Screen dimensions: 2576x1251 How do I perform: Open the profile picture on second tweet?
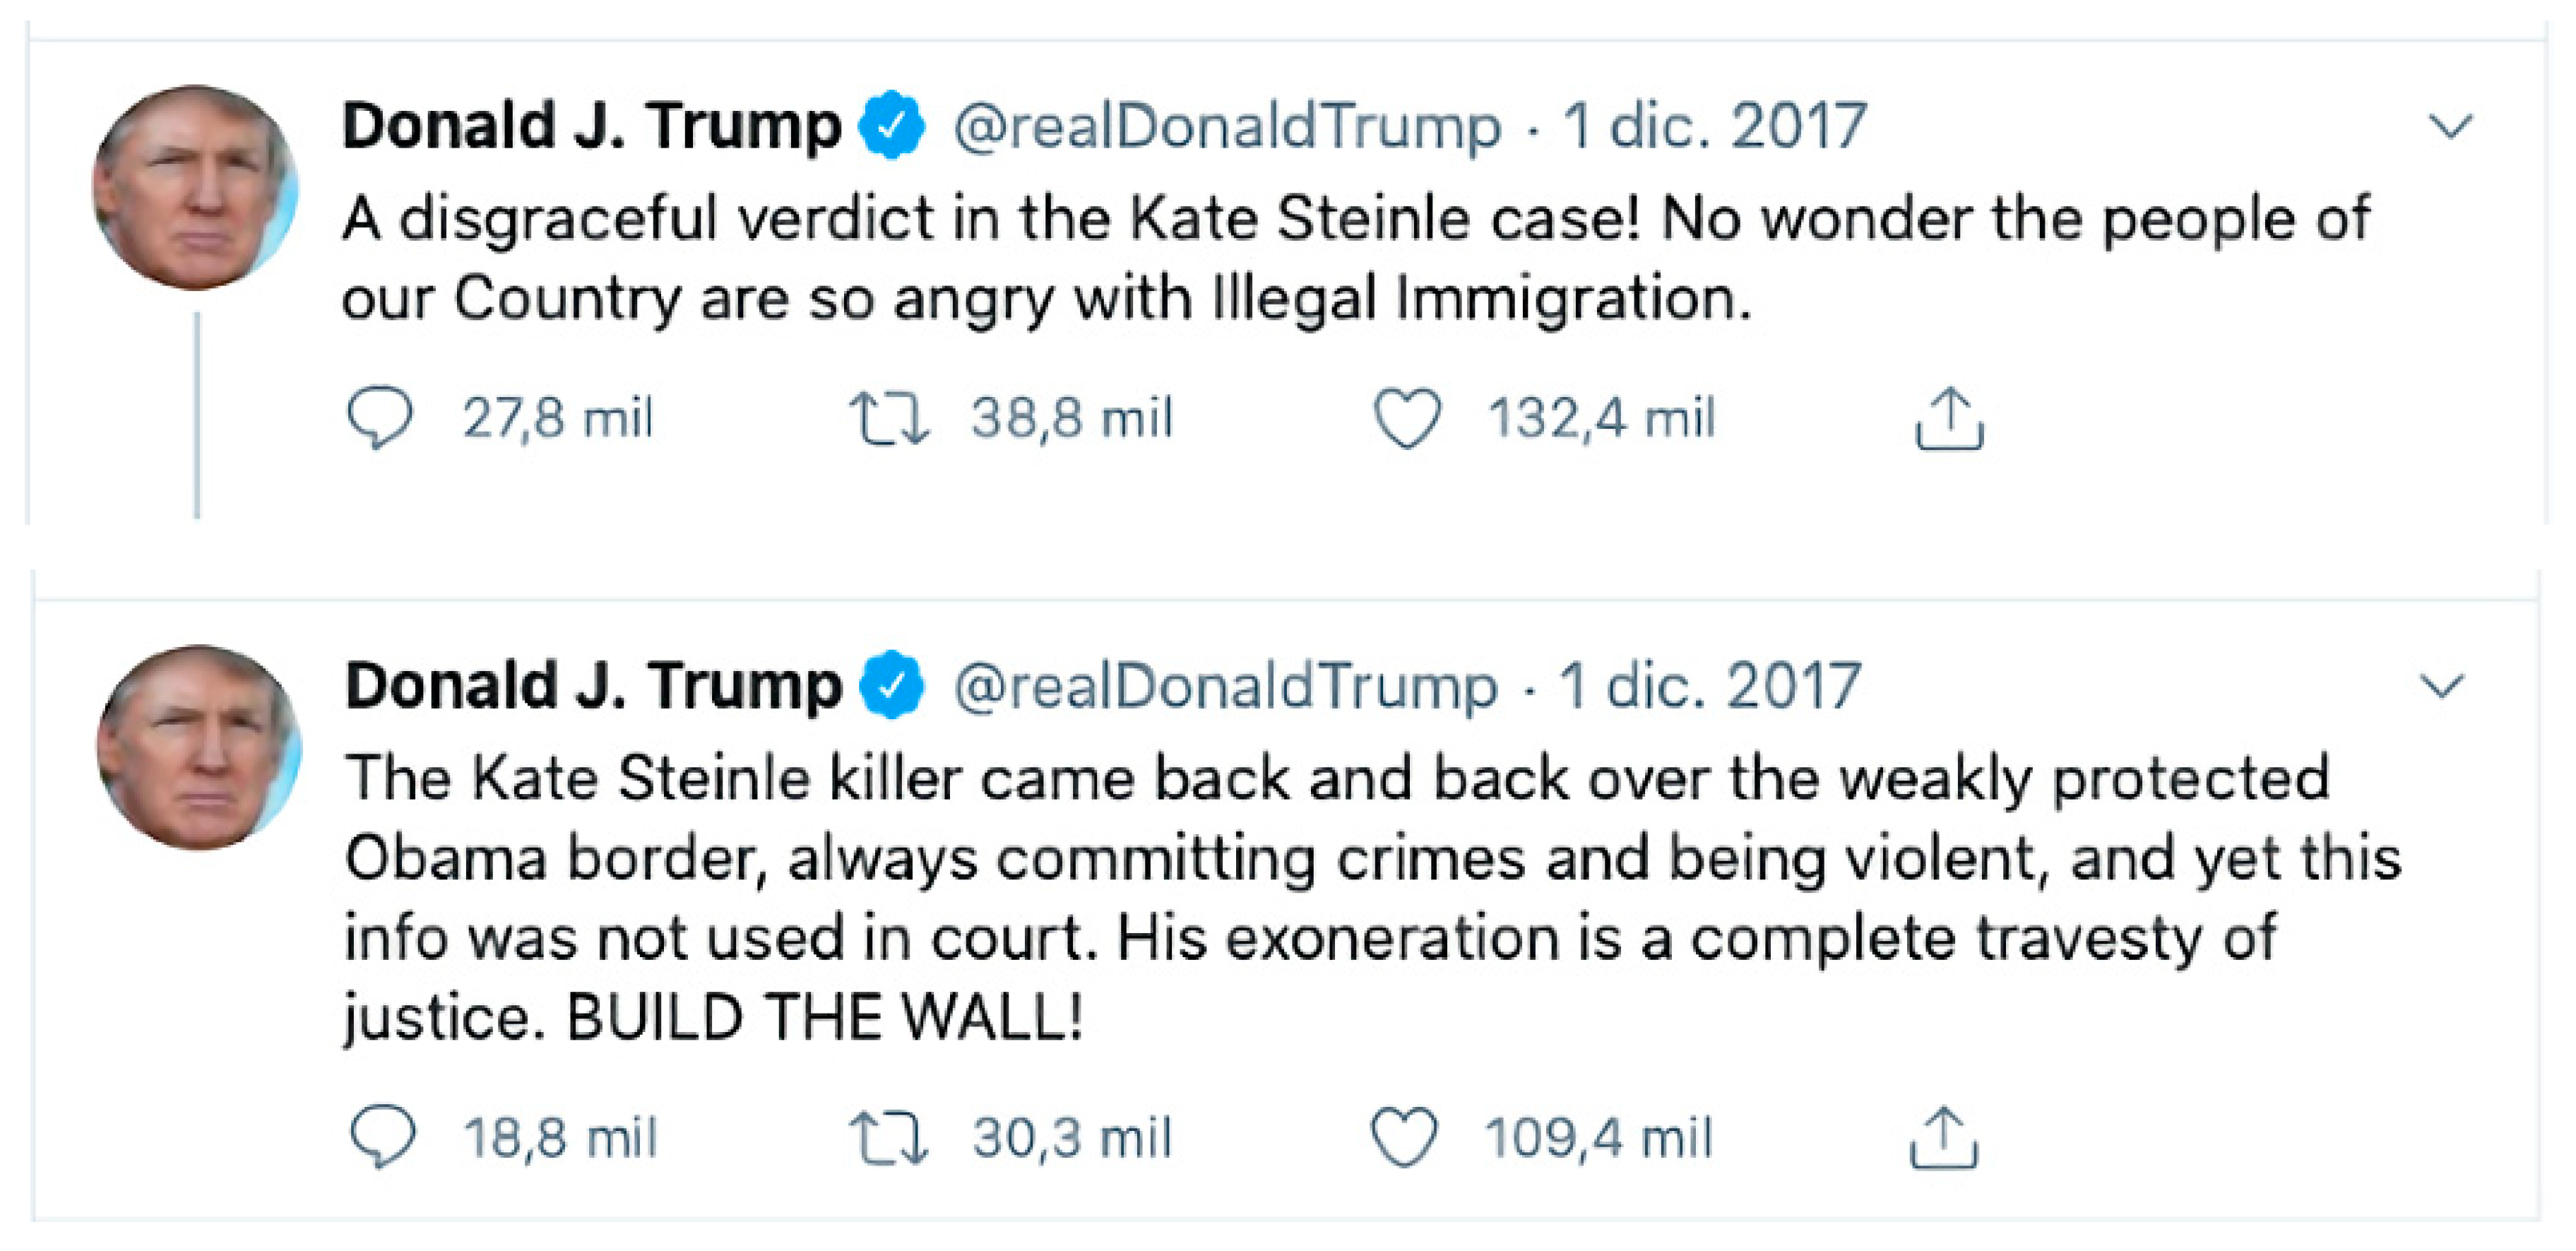tap(199, 748)
